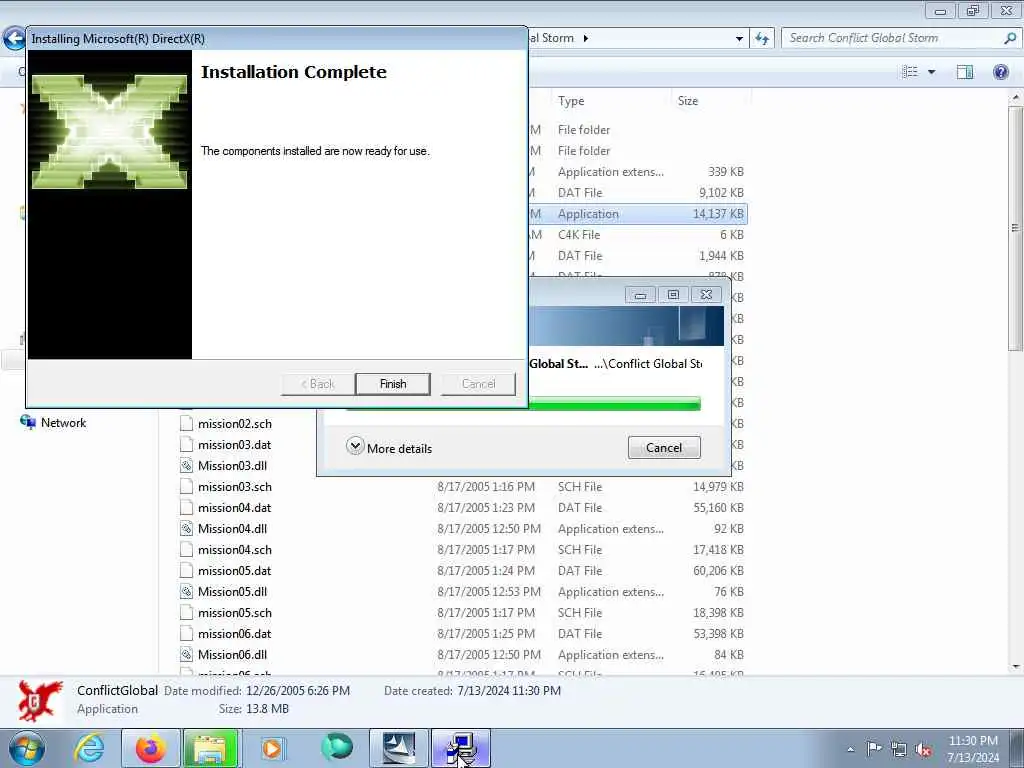Image resolution: width=1024 pixels, height=768 pixels.
Task: Open the Windows Start button
Action: [x=27, y=748]
